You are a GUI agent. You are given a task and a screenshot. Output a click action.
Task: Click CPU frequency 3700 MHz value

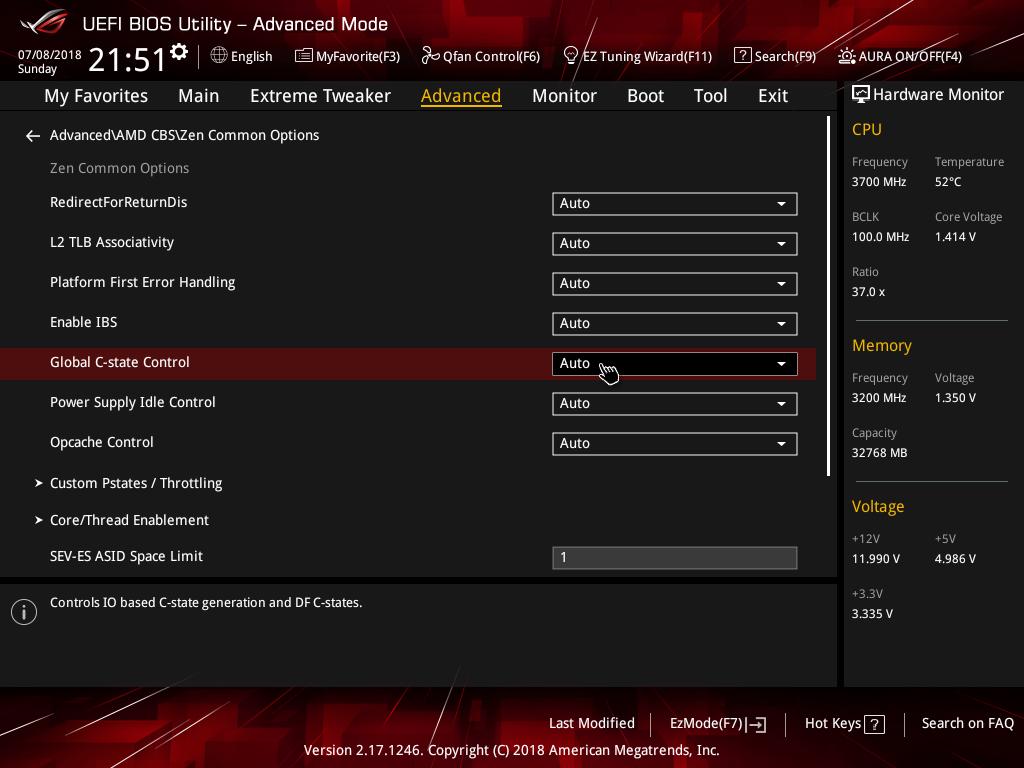[879, 182]
